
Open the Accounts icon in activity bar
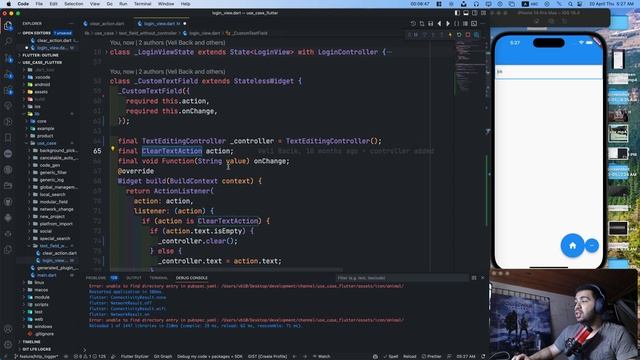pyautogui.click(x=8, y=329)
